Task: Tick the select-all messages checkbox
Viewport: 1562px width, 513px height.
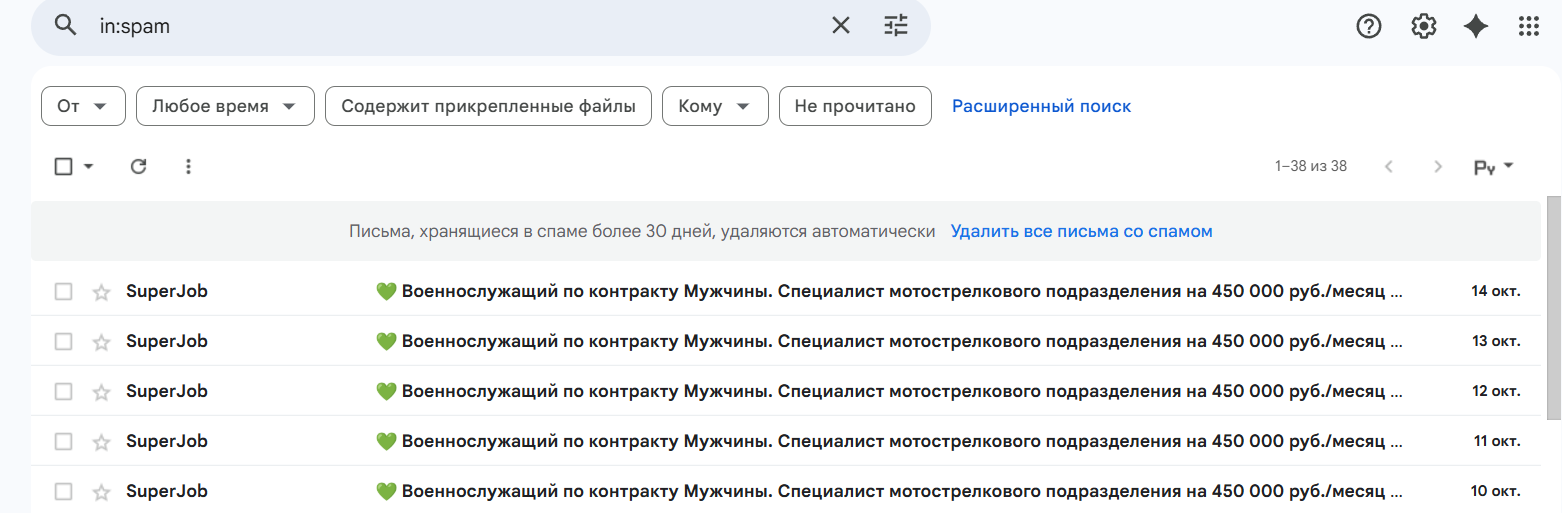Action: point(63,167)
